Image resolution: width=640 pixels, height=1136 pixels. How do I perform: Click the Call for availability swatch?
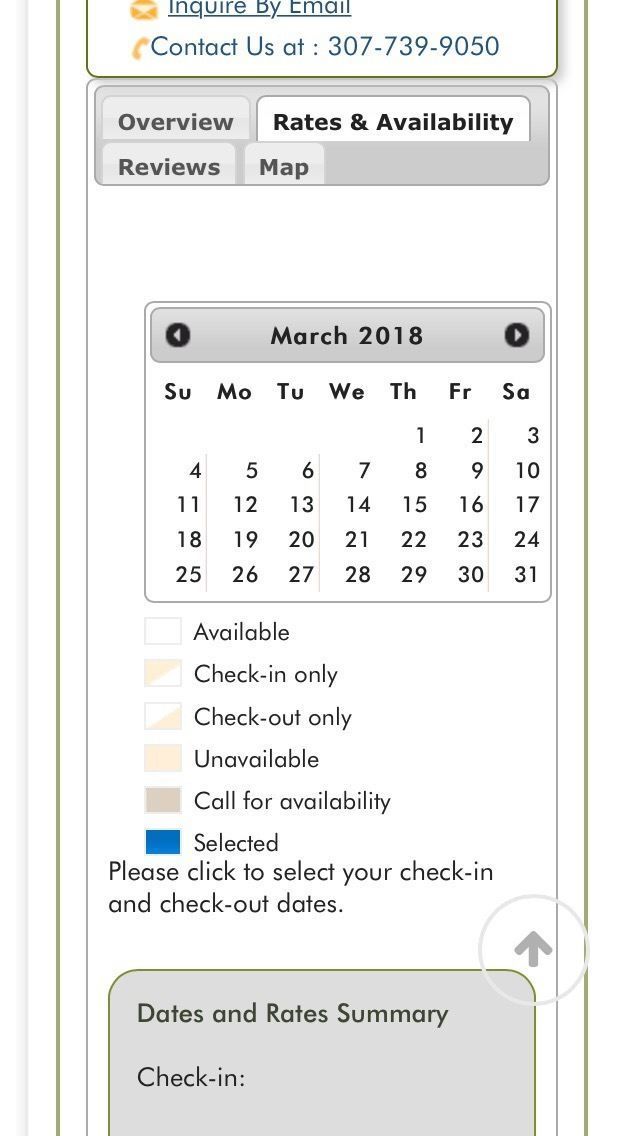click(163, 800)
